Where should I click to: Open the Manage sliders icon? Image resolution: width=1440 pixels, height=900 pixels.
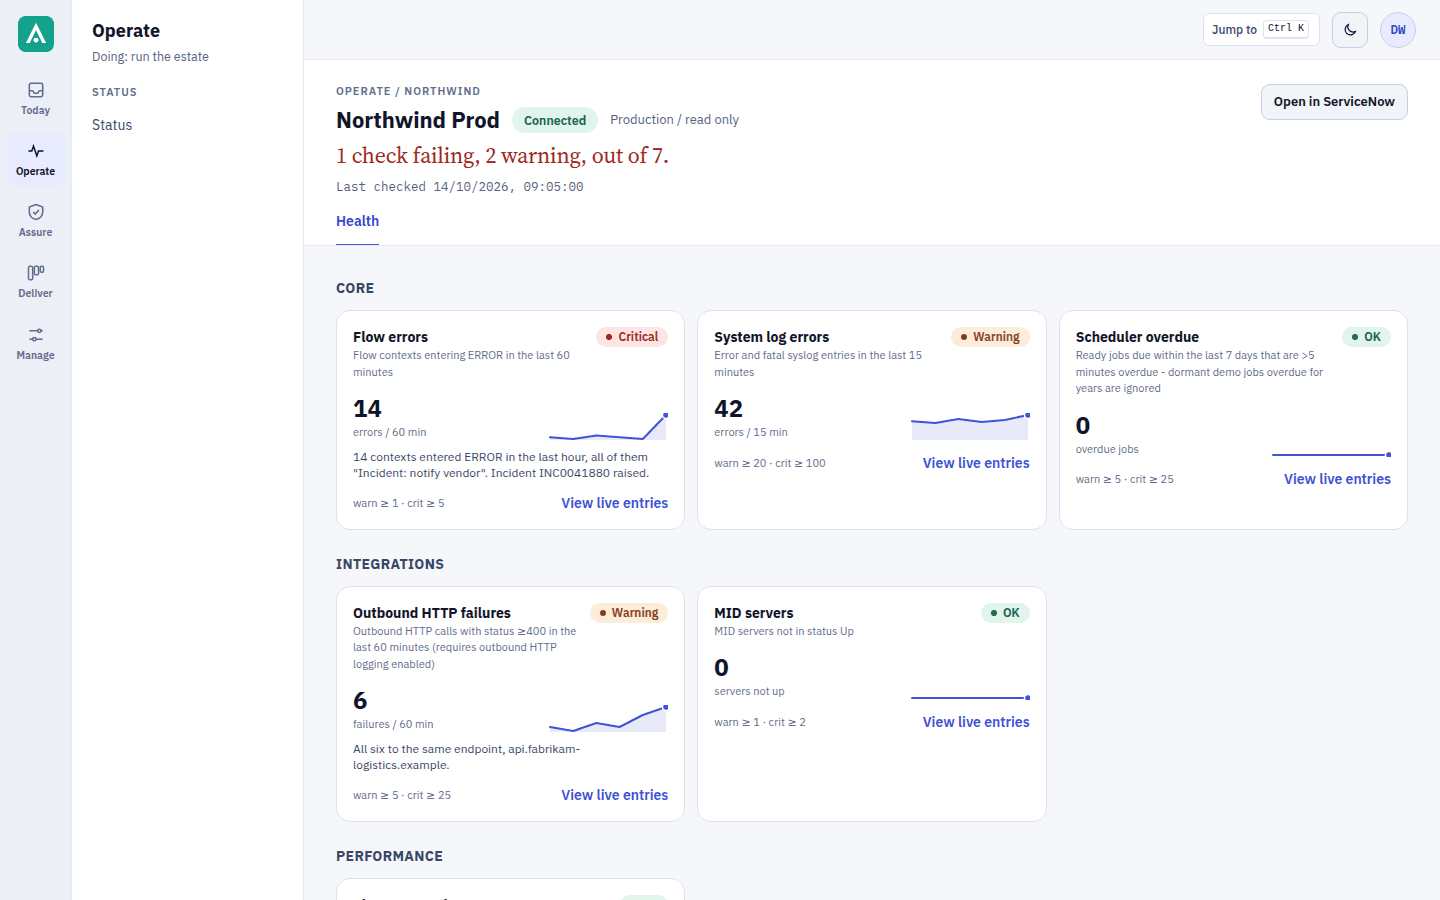36,335
